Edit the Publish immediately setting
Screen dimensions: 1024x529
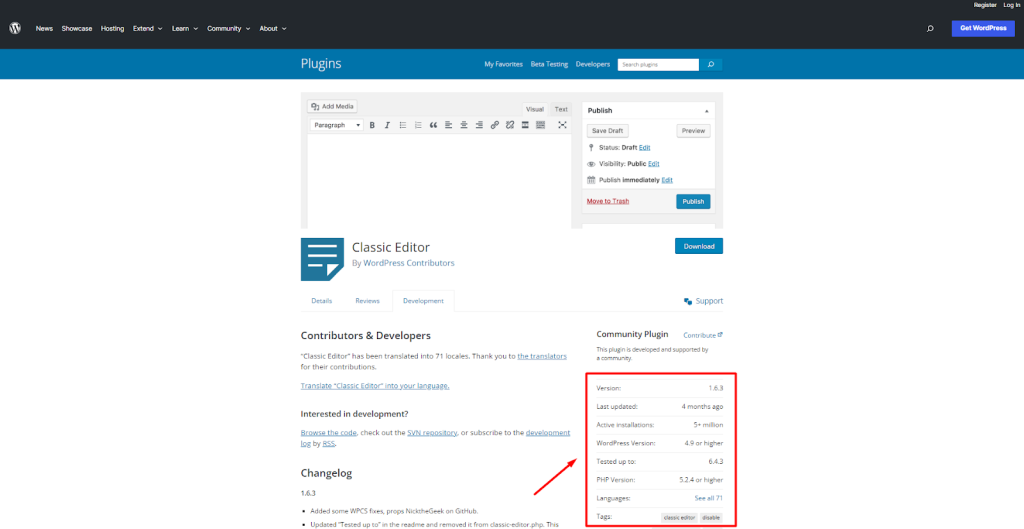[x=667, y=180]
